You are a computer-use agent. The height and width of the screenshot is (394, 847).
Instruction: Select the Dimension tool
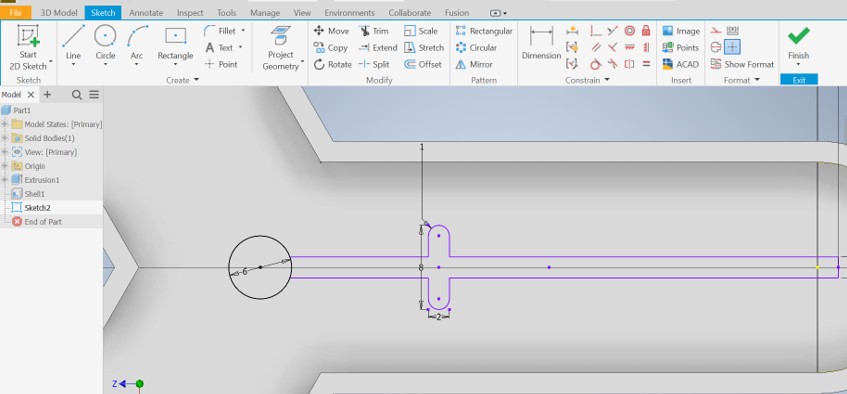coord(541,42)
